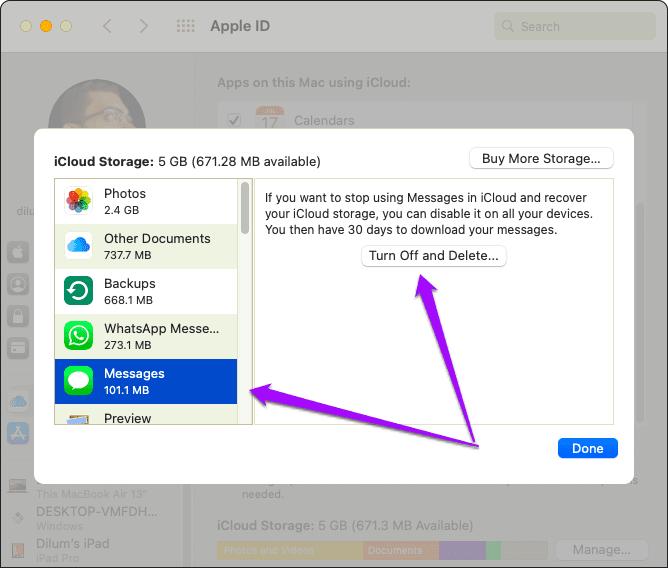Open the iCloud sidebar icon
The height and width of the screenshot is (568, 668).
[x=18, y=401]
